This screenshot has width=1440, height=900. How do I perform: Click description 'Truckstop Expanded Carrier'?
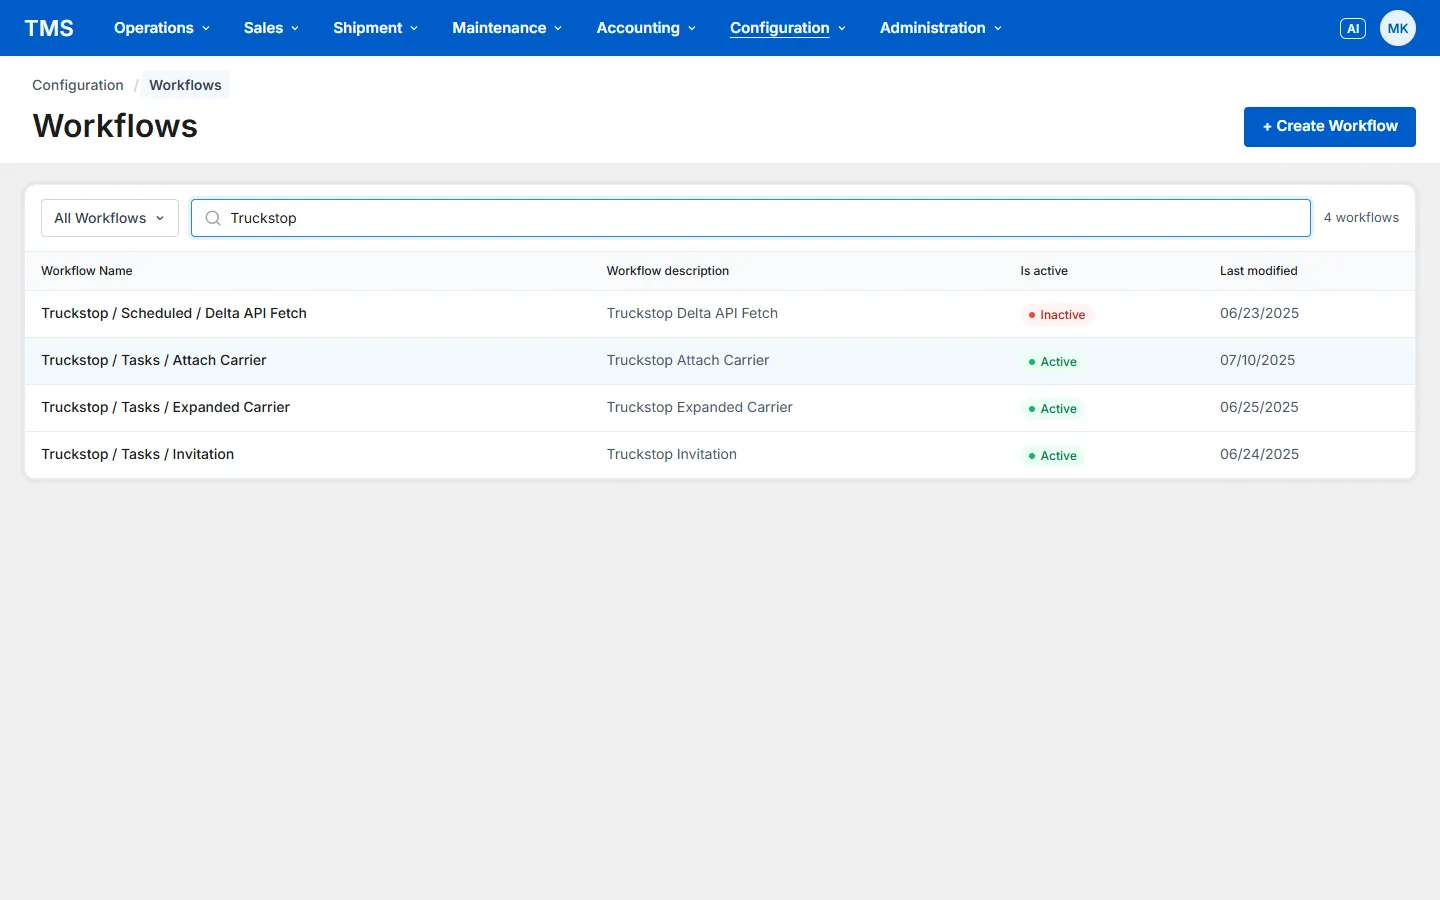[x=700, y=407]
